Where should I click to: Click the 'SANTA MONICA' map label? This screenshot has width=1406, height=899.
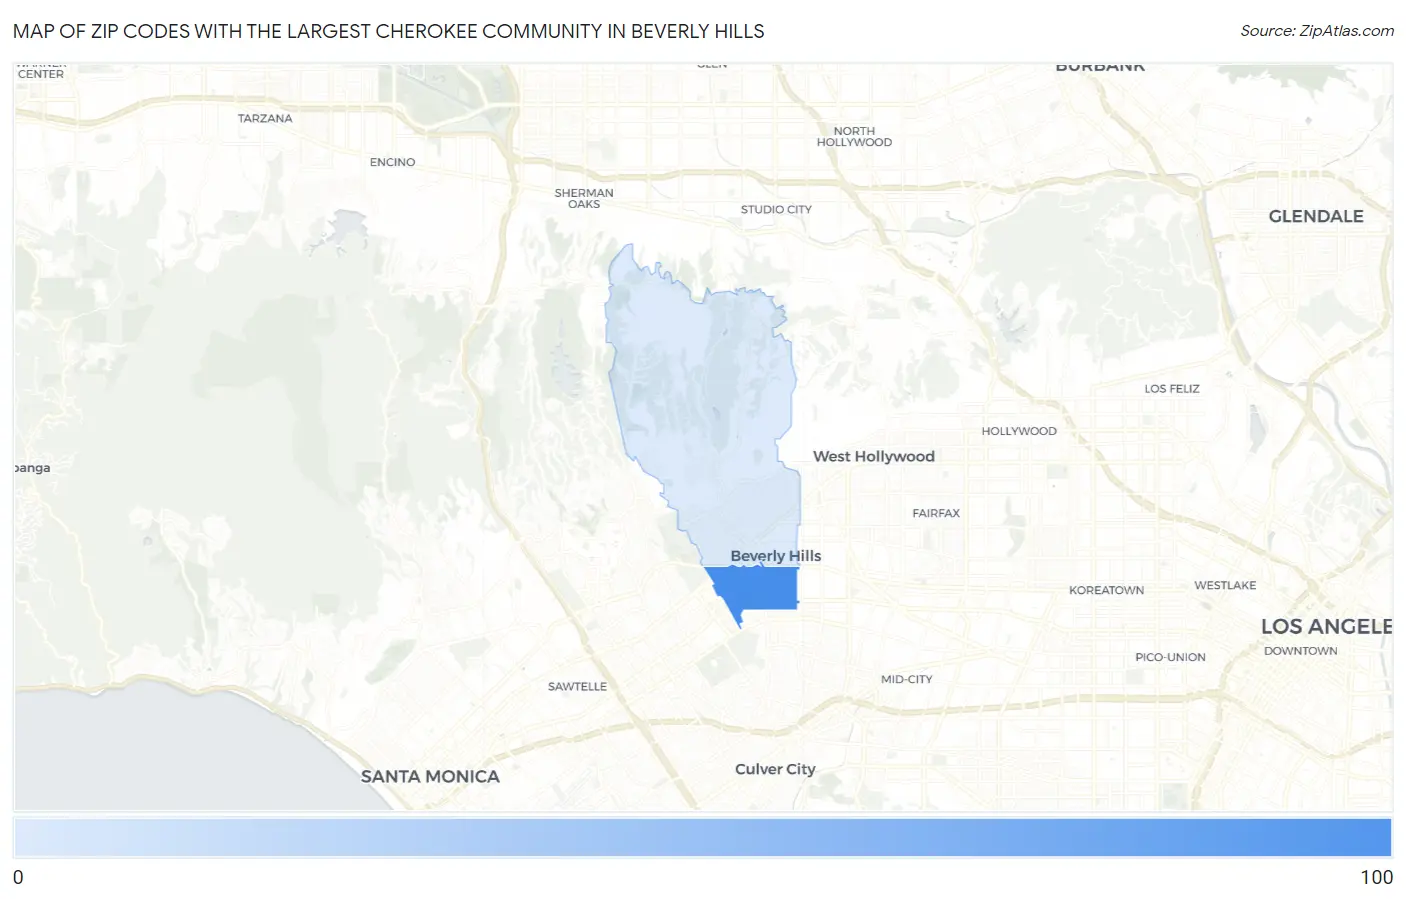pyautogui.click(x=430, y=776)
